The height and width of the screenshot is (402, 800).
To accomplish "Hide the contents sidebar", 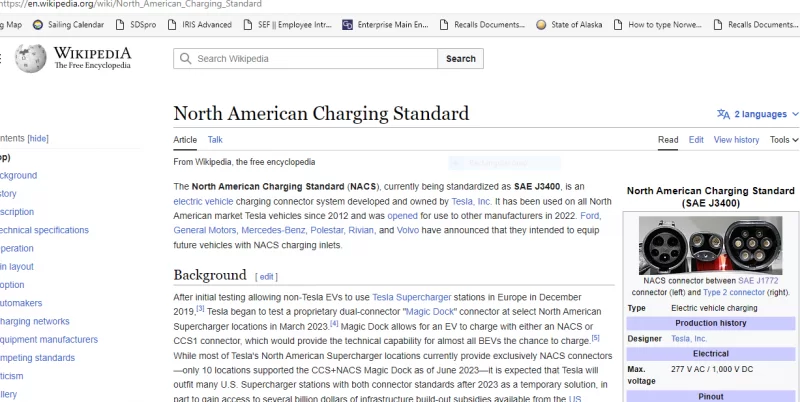I will pyautogui.click(x=38, y=138).
